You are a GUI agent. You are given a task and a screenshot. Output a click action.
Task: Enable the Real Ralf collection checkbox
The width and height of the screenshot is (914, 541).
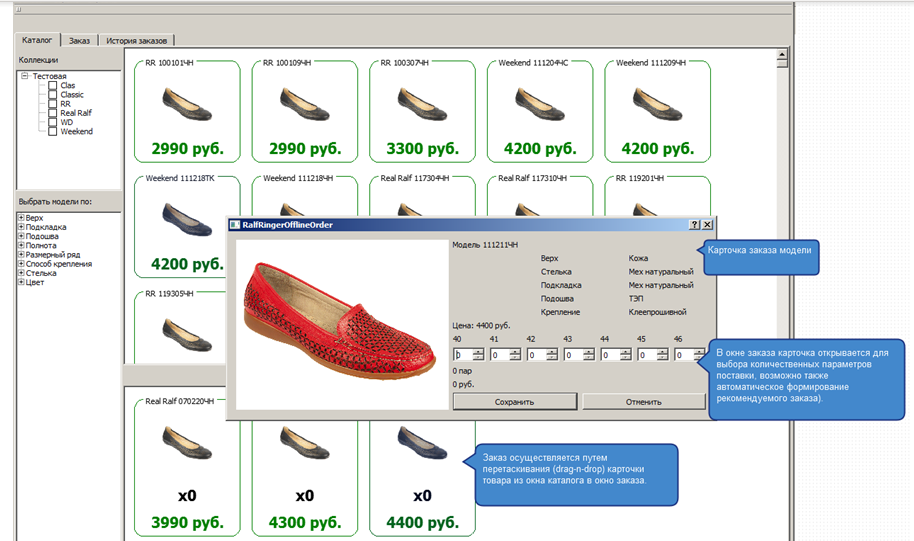(52, 113)
